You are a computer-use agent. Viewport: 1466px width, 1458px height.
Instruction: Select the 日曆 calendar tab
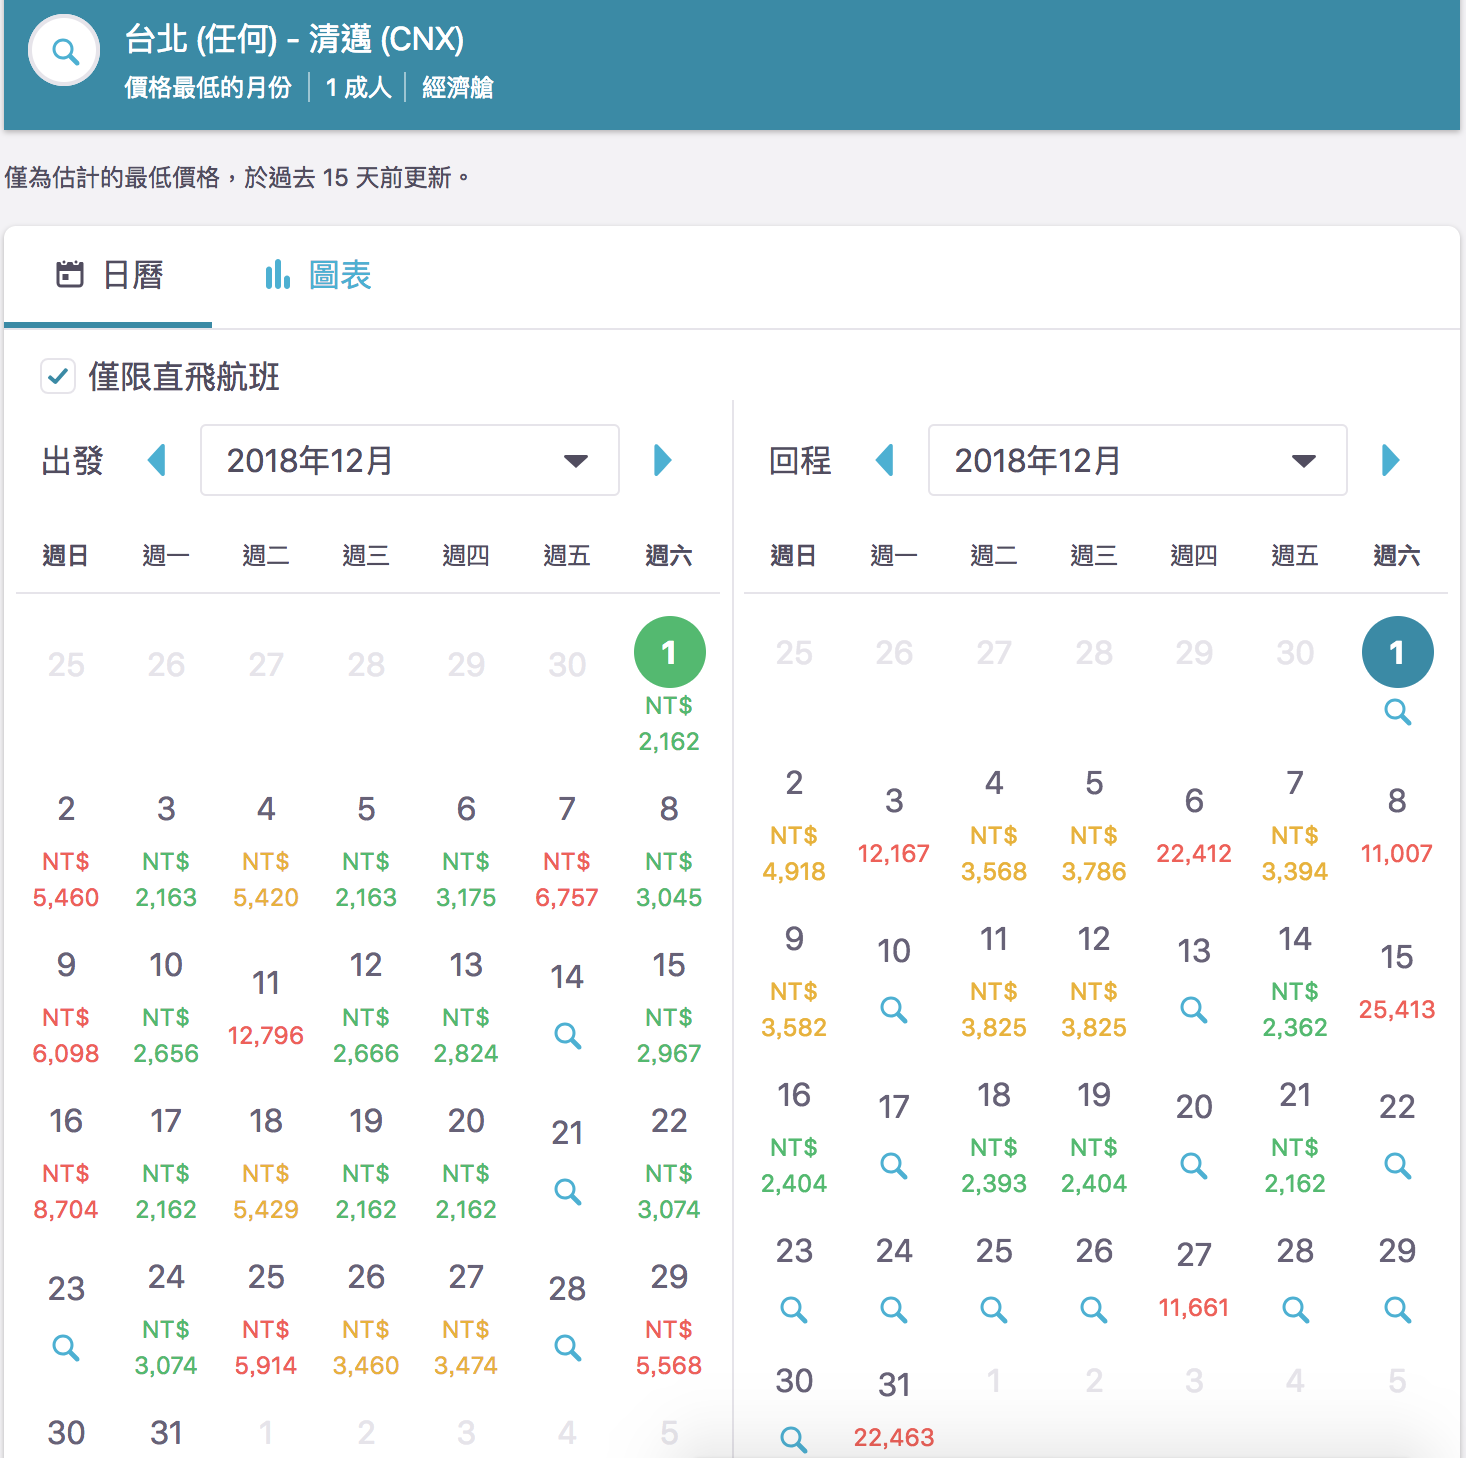click(109, 275)
